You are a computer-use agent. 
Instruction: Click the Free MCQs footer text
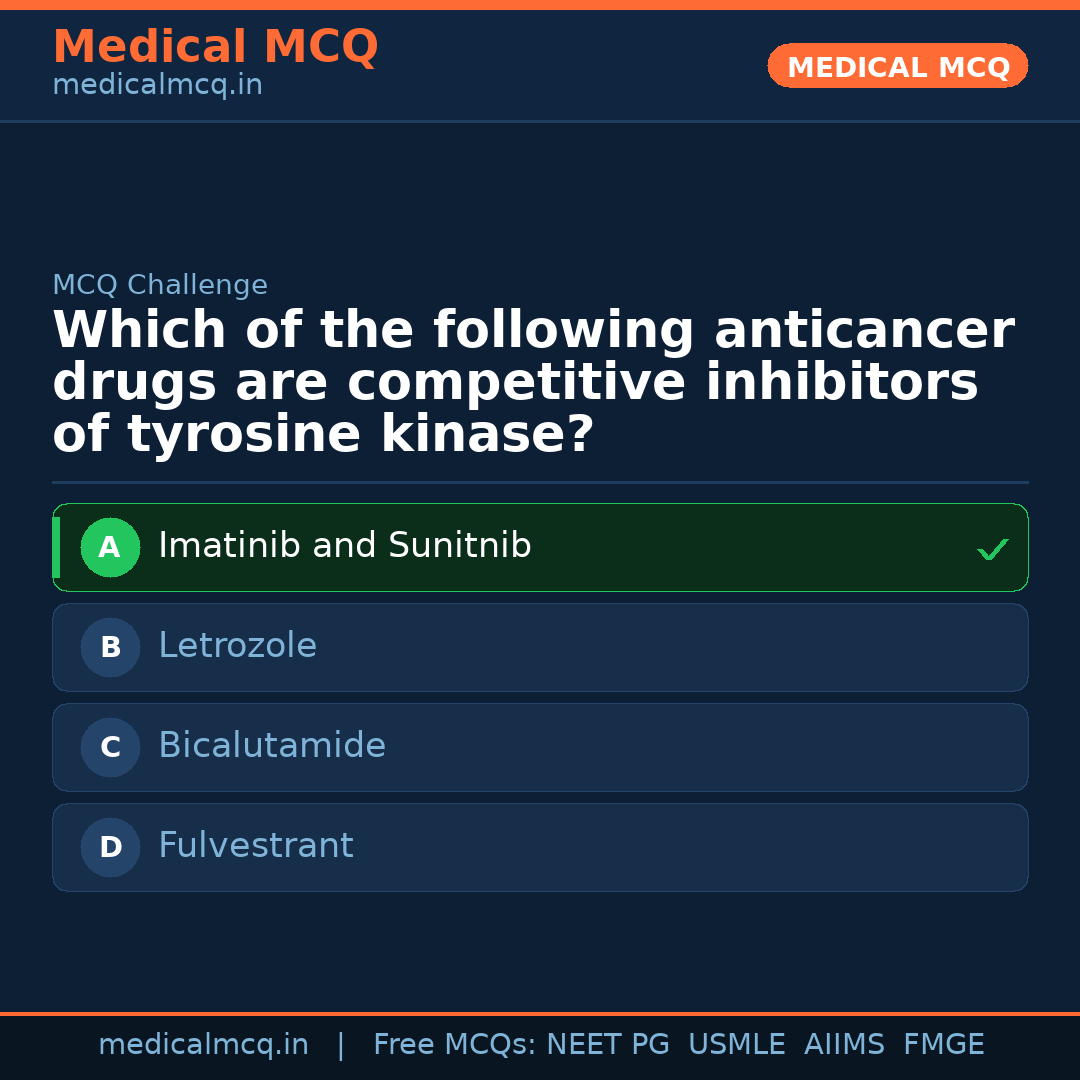click(x=454, y=1045)
